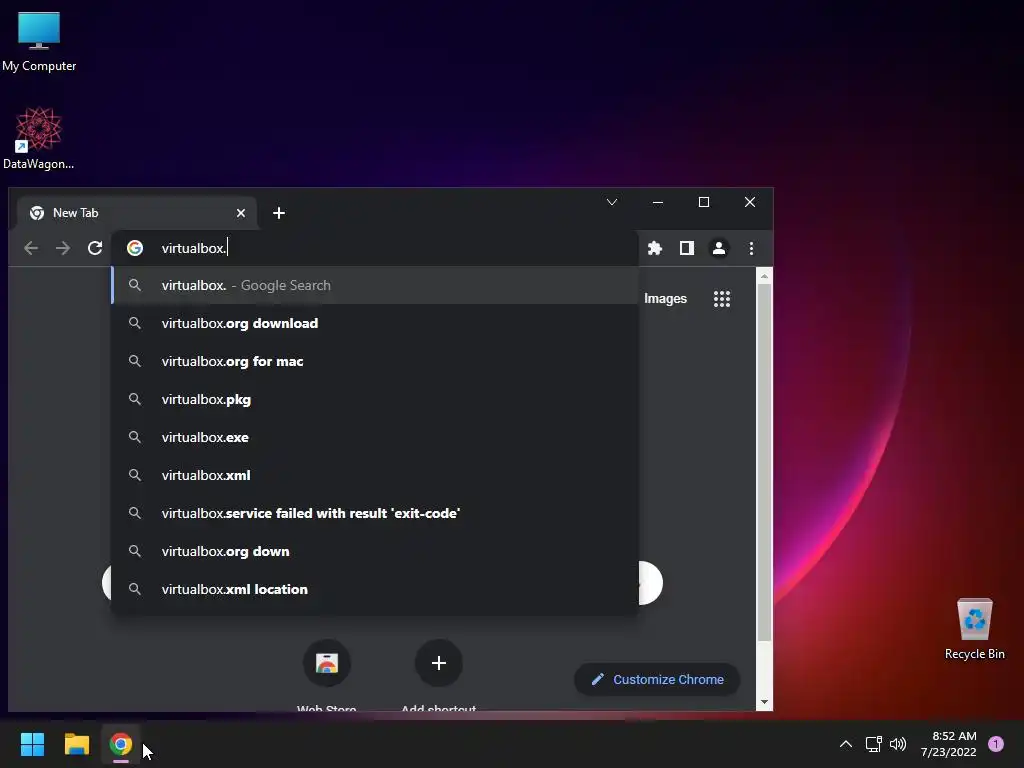Choose 'virtualbox. - Google Search' suggestion
This screenshot has width=1024, height=768.
click(375, 285)
